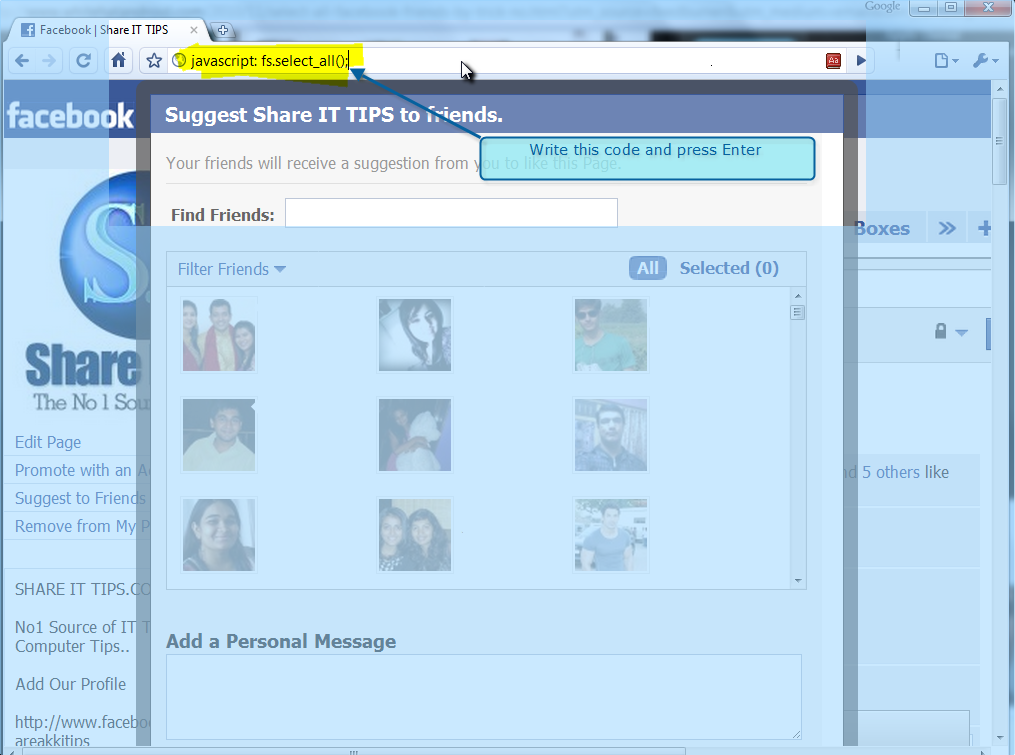Open the Promote with an Ad link
The width and height of the screenshot is (1015, 755).
[x=82, y=470]
